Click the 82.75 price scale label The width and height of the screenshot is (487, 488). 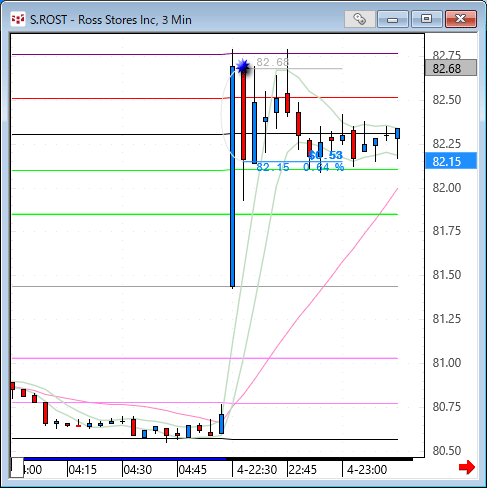447,55
